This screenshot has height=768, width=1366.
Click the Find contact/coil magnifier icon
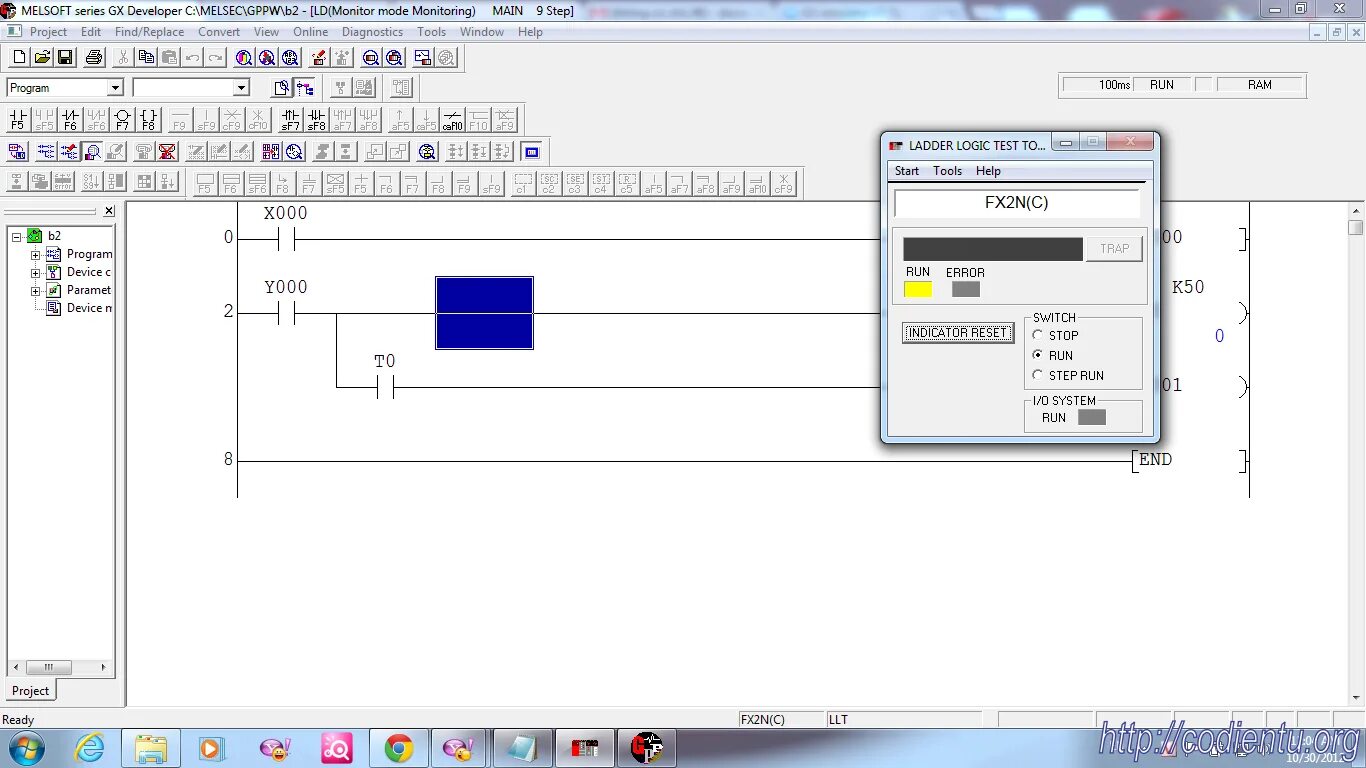[x=267, y=58]
